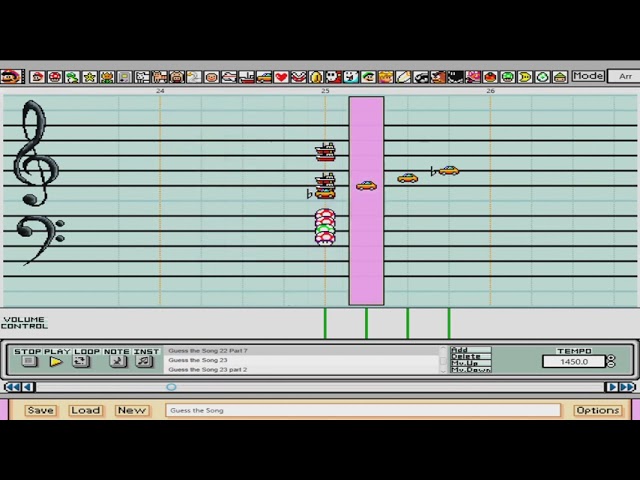Select the red Heart instrument
Viewport: 640px width, 480px height.
[281, 77]
